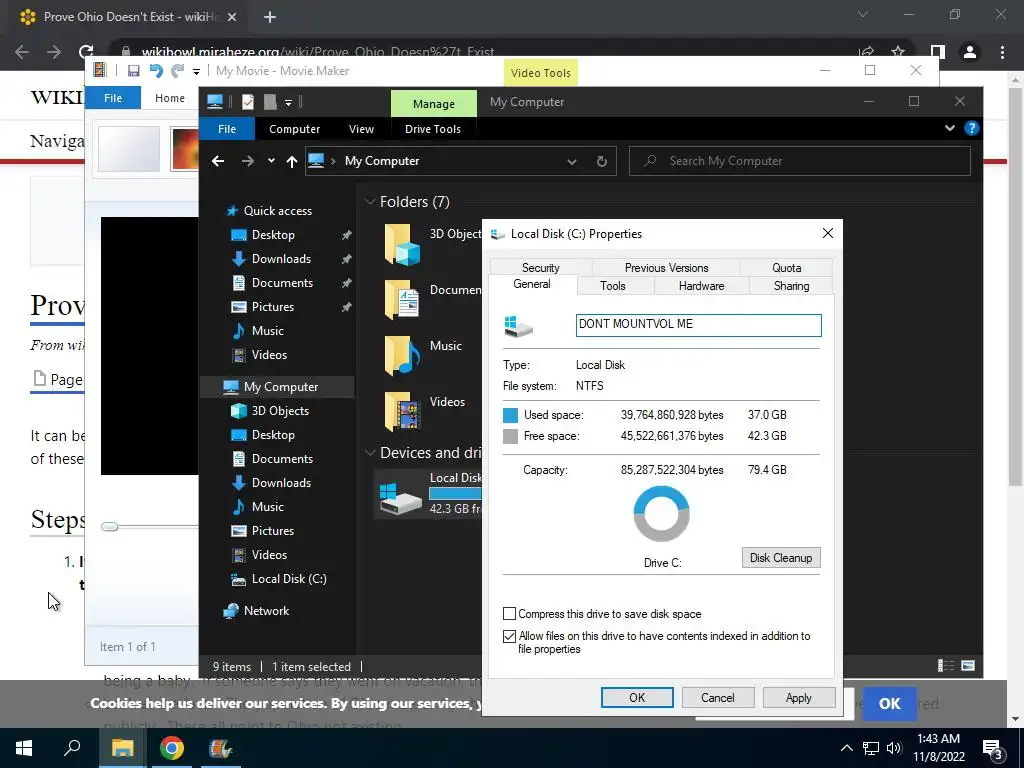Screen dimensions: 1024x768
Task: Open the Drive Tools ribbon tab
Action: pyautogui.click(x=432, y=129)
